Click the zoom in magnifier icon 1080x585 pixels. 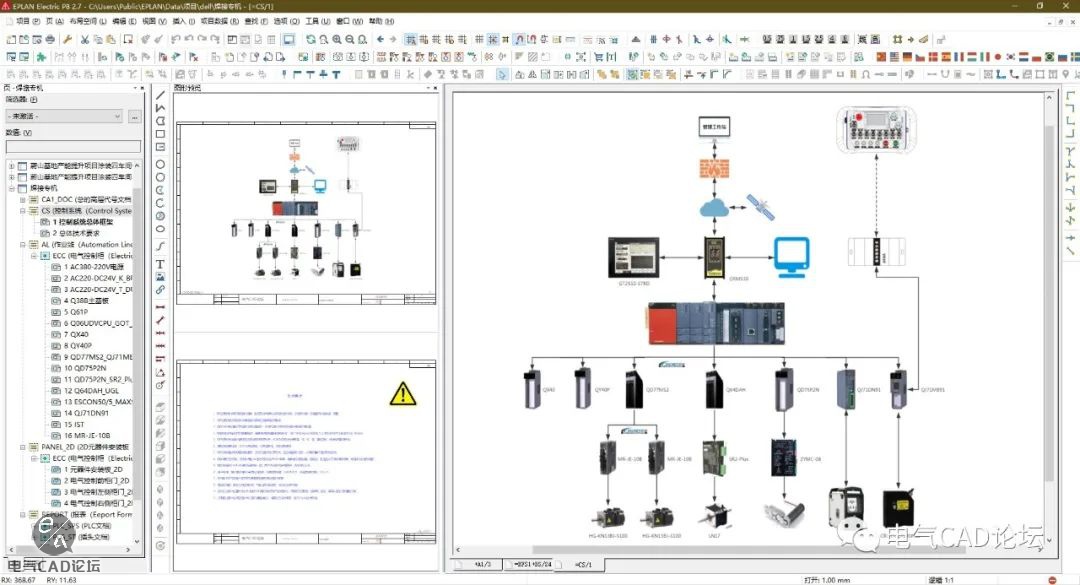[x=336, y=39]
